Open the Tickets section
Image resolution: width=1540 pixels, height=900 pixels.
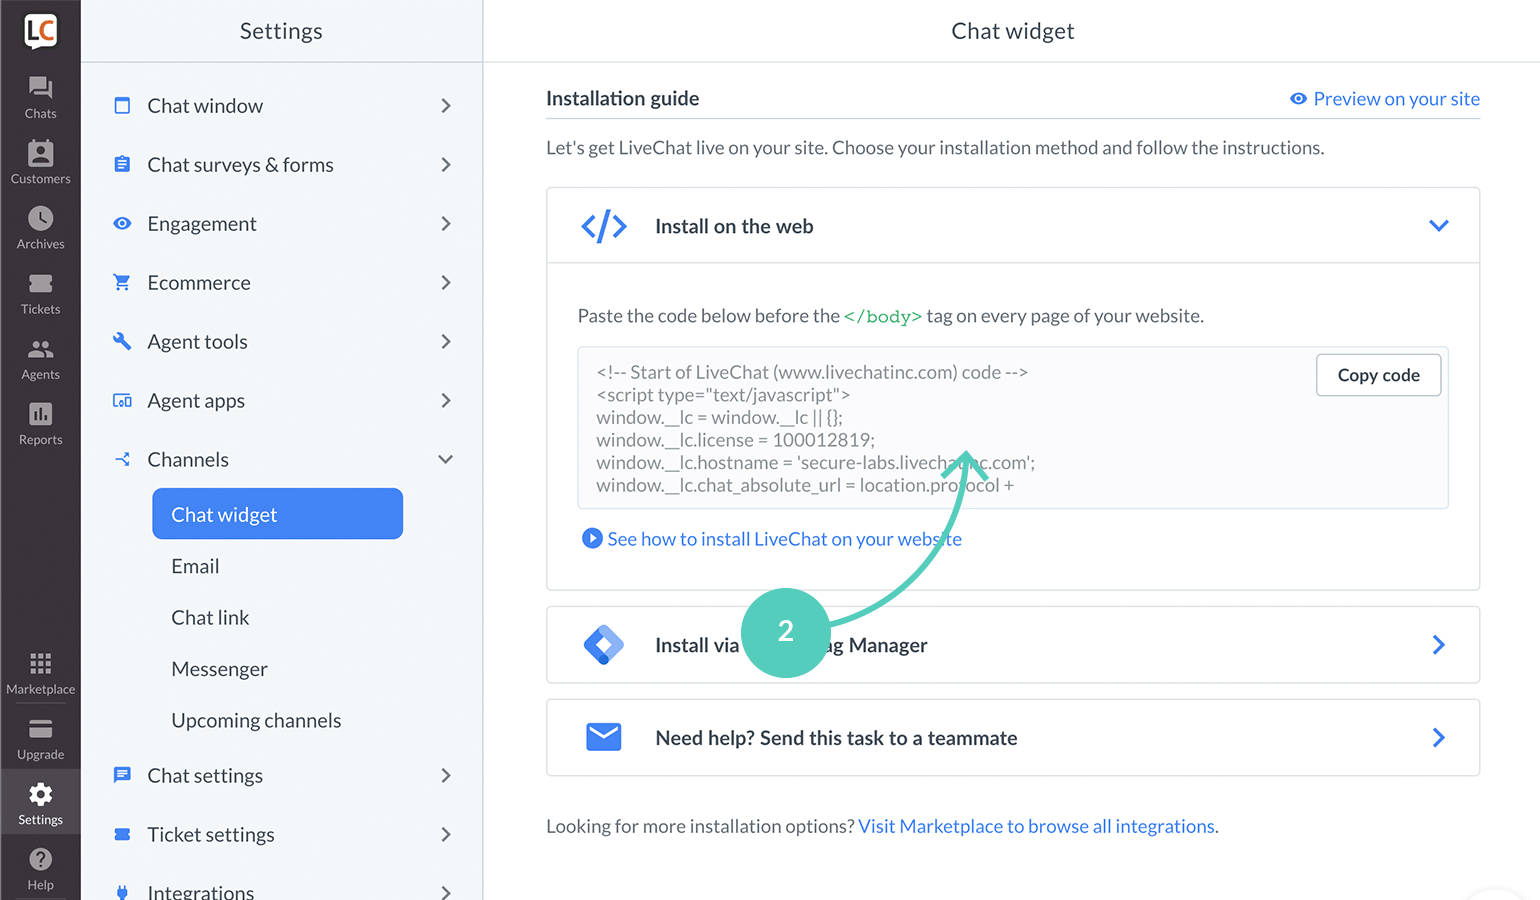[40, 292]
